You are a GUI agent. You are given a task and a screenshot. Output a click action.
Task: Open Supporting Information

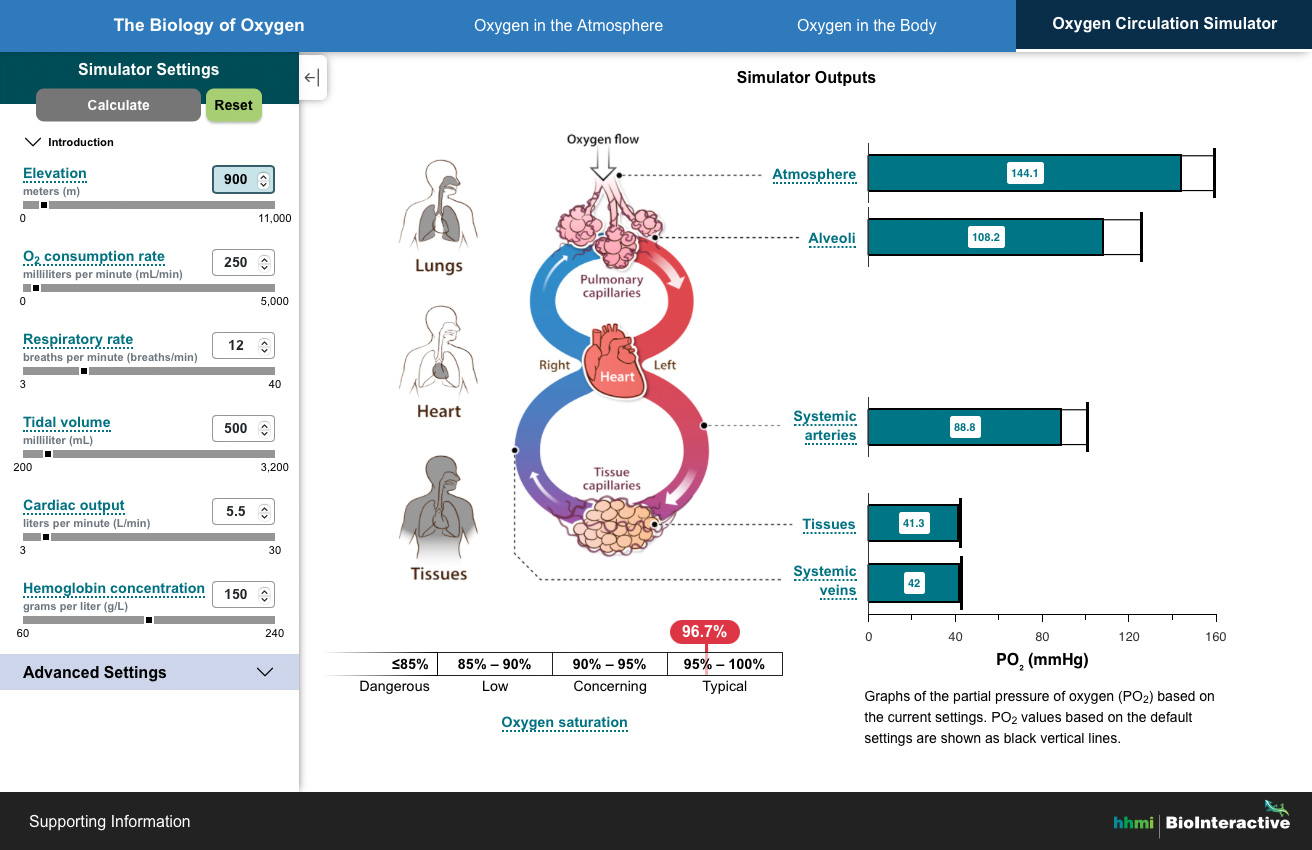click(x=108, y=821)
